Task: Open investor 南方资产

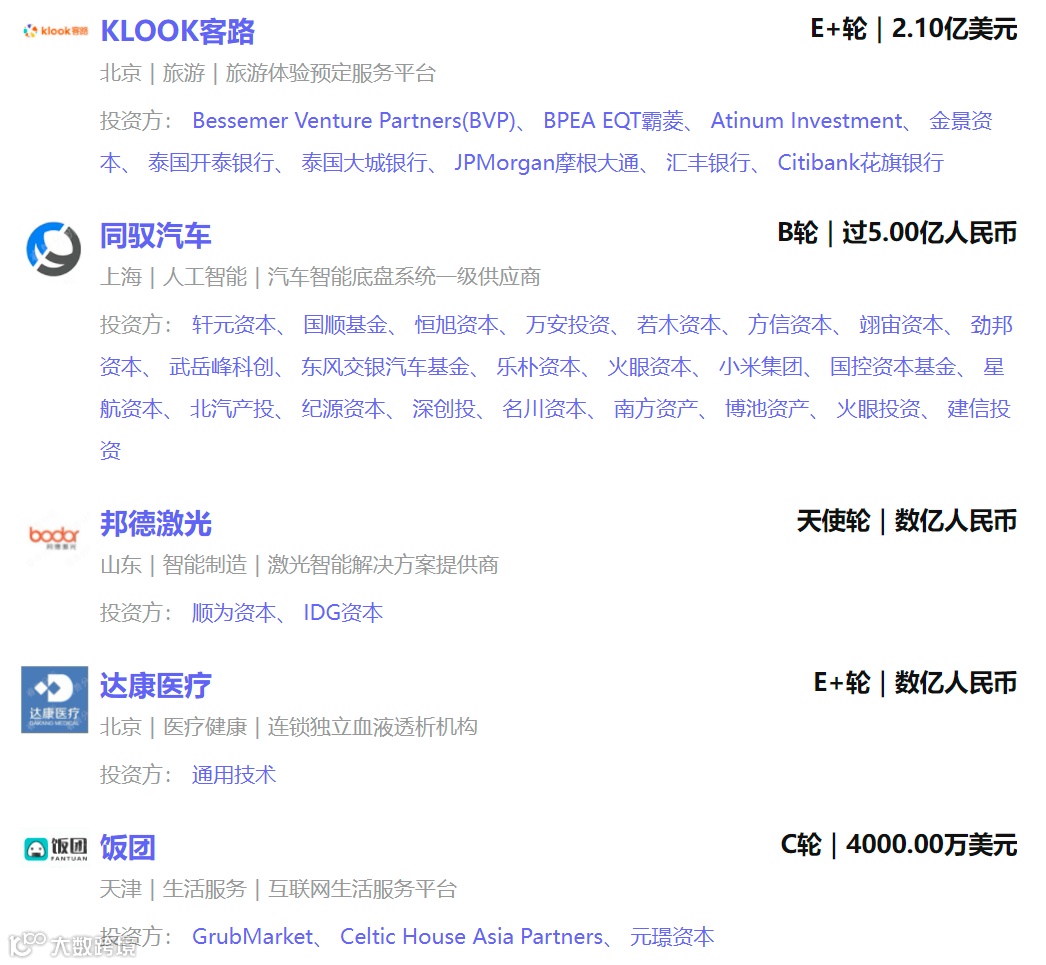Action: (x=656, y=409)
